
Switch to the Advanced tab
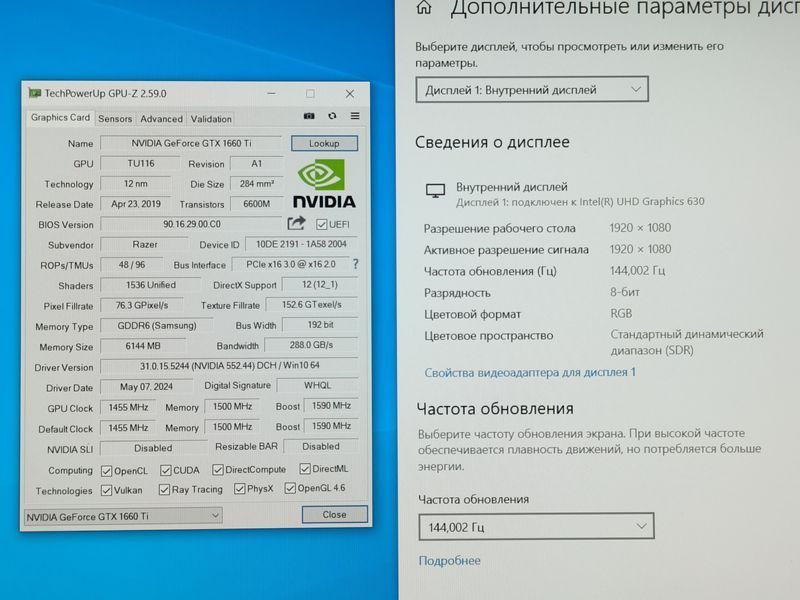(x=161, y=118)
